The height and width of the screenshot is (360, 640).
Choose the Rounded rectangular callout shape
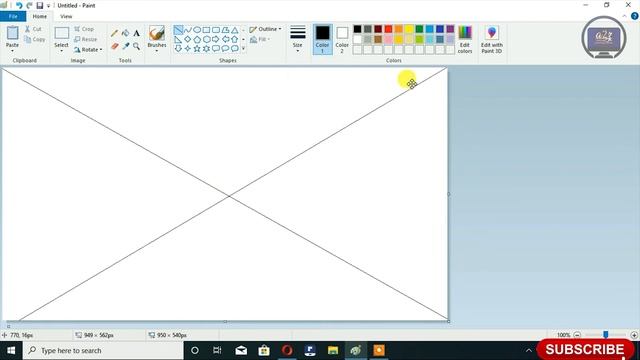[x=216, y=49]
